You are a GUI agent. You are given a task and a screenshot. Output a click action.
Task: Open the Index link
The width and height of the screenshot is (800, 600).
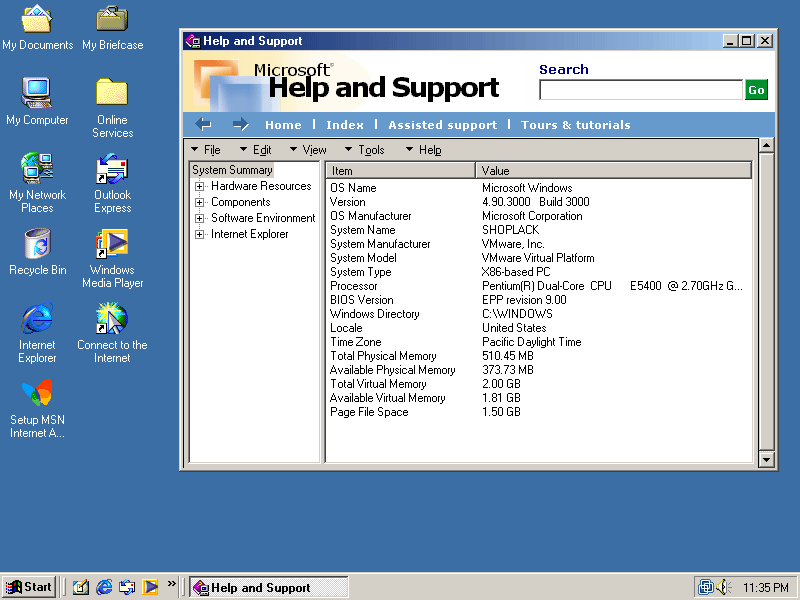click(345, 125)
